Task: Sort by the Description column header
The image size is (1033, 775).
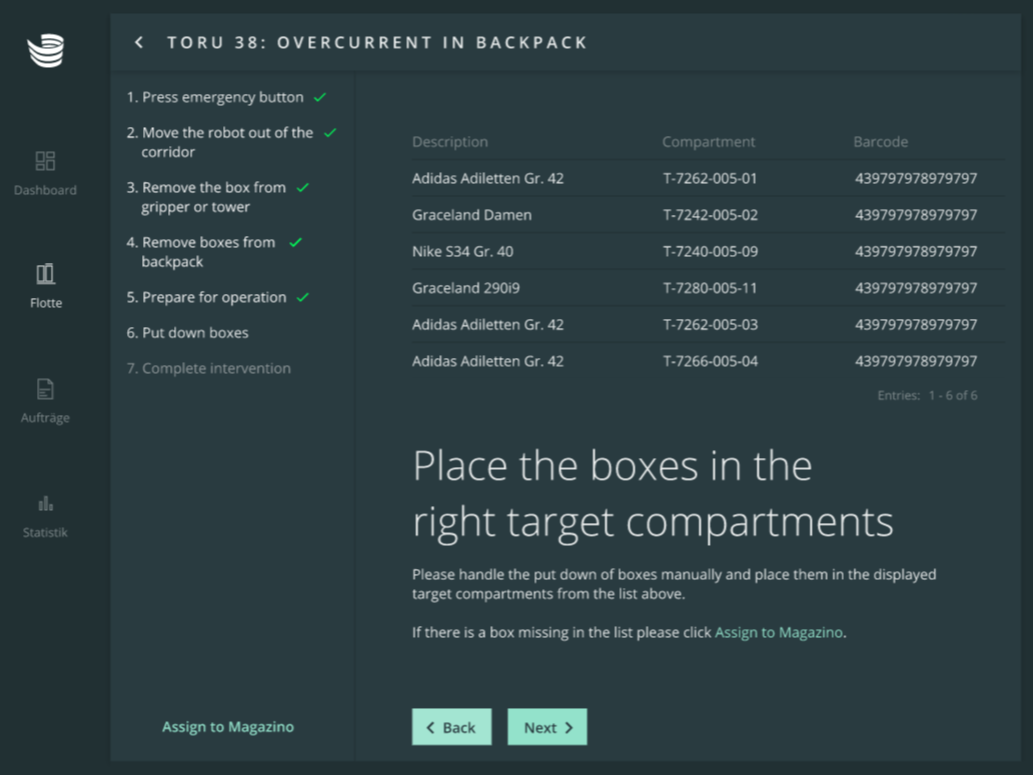Action: click(x=450, y=142)
